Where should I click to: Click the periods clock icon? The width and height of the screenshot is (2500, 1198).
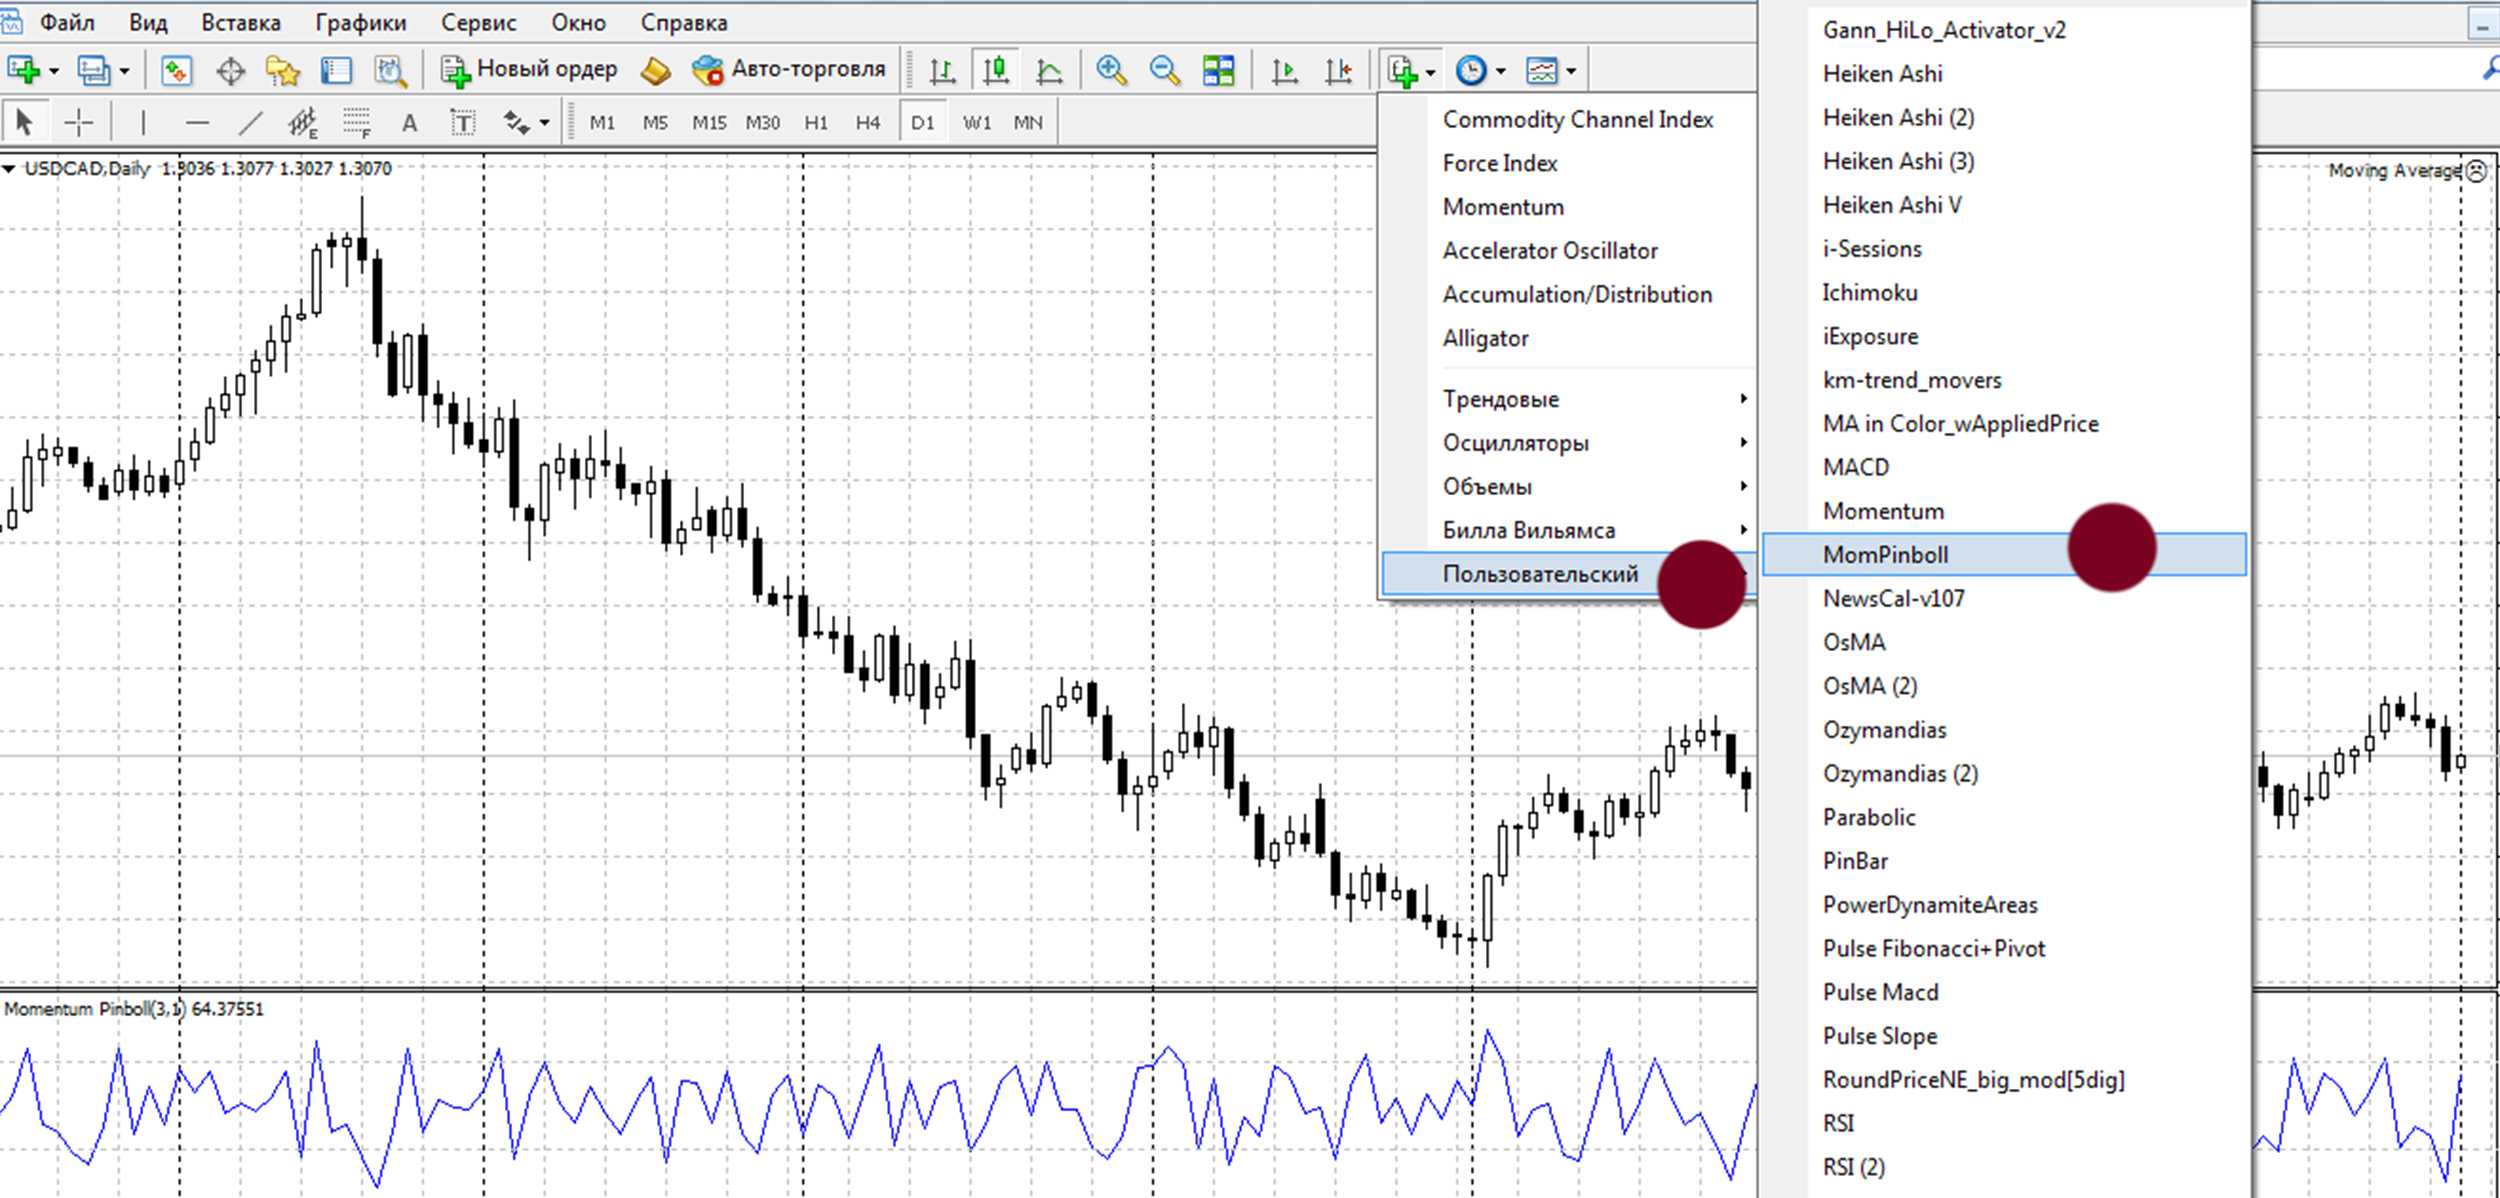click(x=1471, y=70)
